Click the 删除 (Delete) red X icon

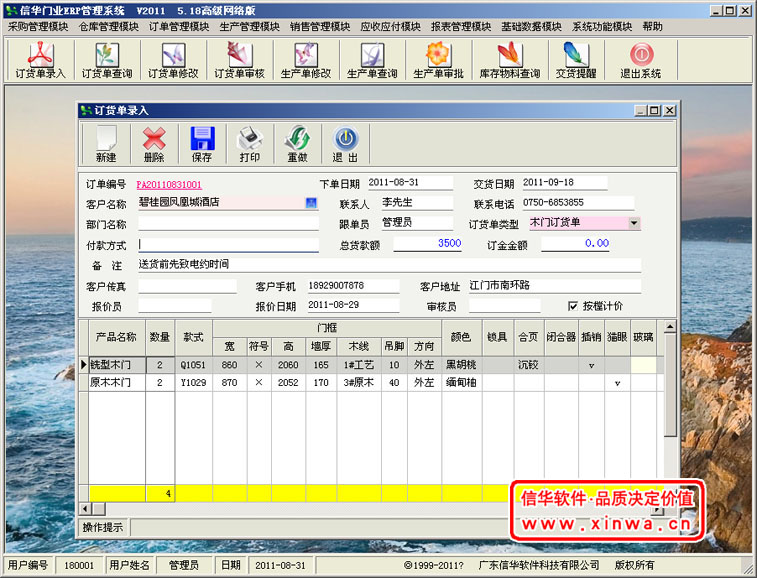coord(154,143)
